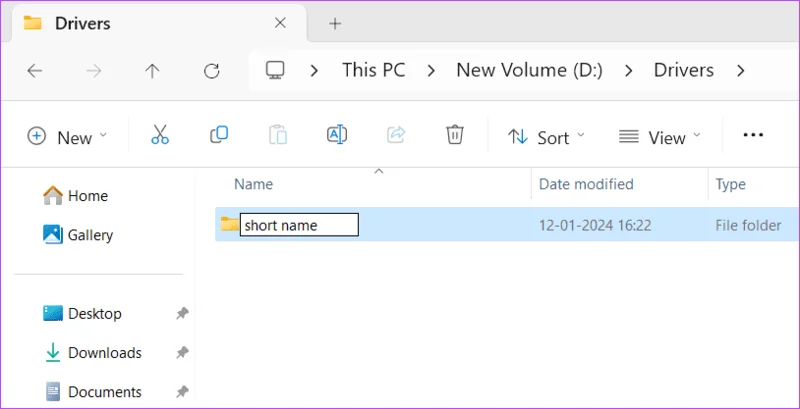The width and height of the screenshot is (800, 409).
Task: Click the Delete trash can icon
Action: (x=455, y=135)
